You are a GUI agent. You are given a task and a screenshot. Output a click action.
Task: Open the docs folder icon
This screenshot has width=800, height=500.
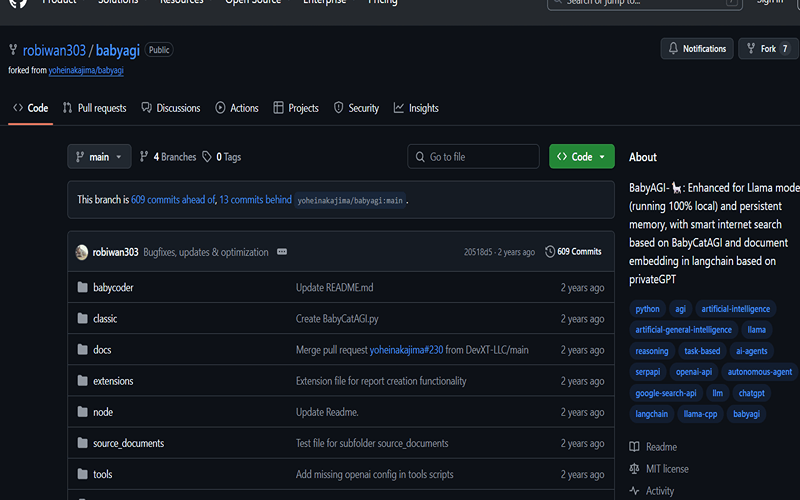[82, 349]
